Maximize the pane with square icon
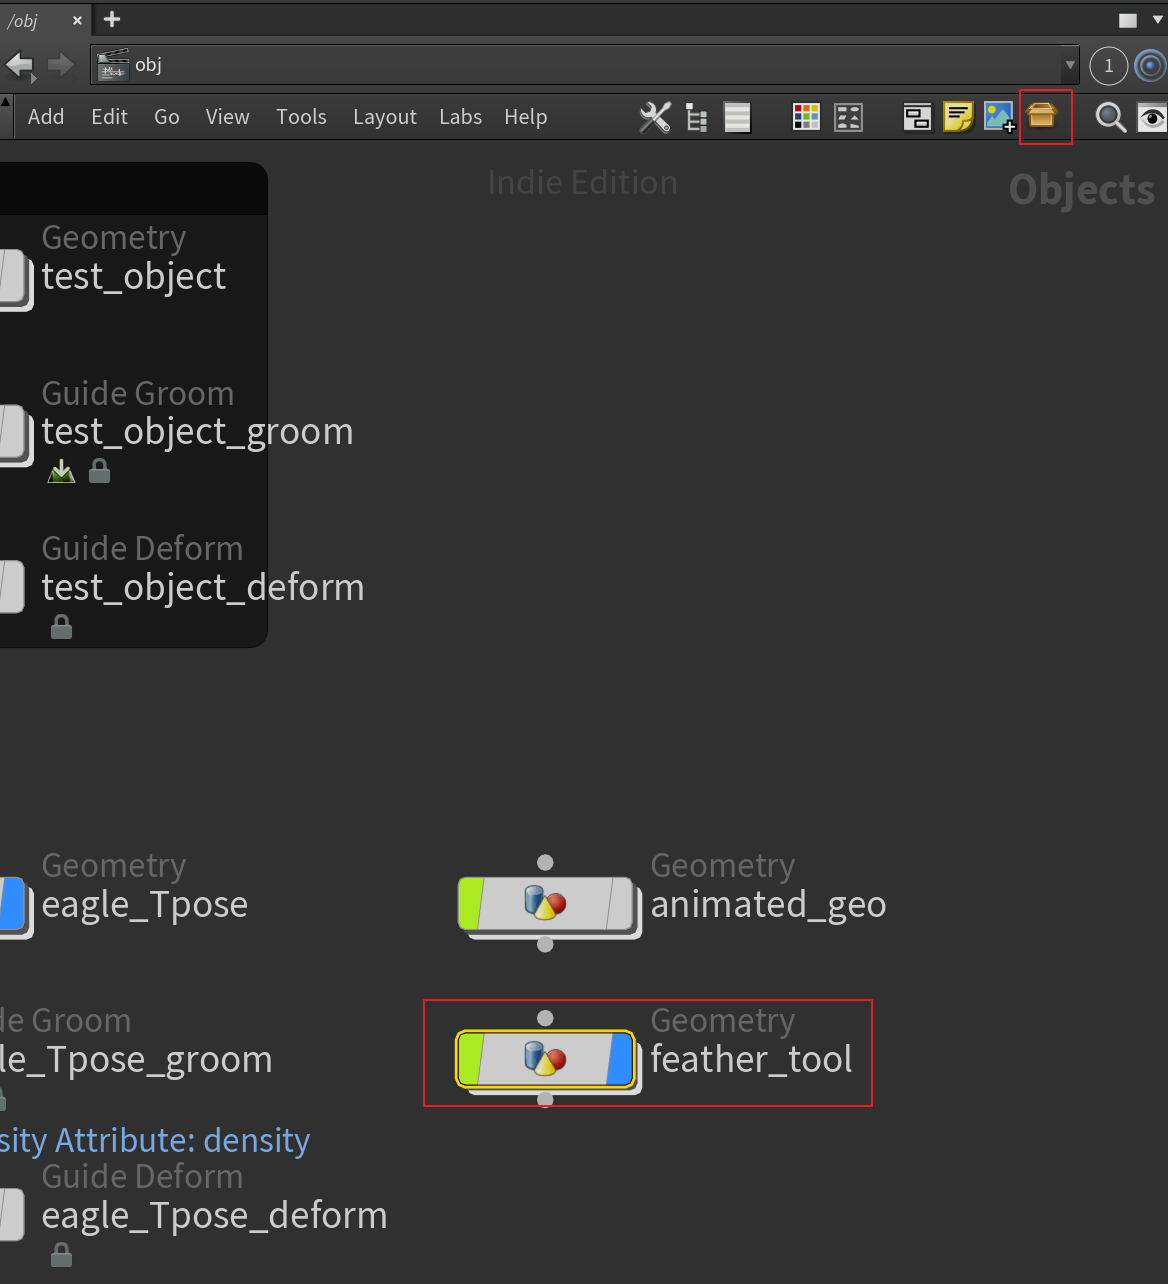Screen dimensions: 1168x1284 point(1128,20)
